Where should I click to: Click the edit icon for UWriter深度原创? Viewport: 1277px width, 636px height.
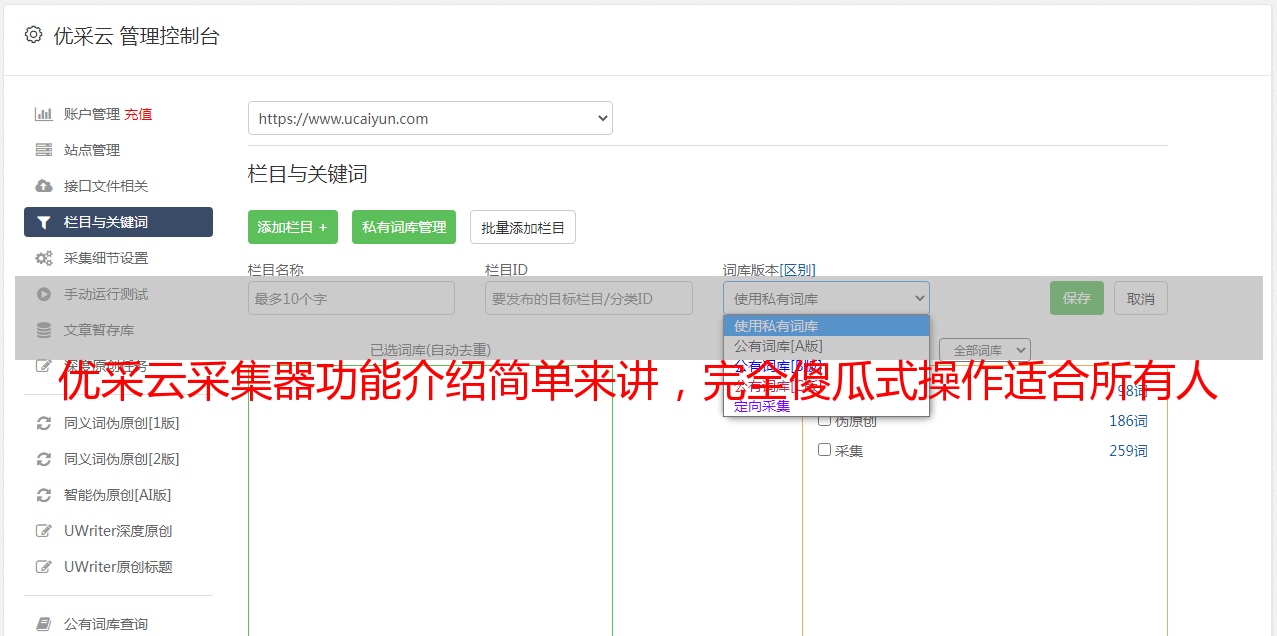pos(43,531)
